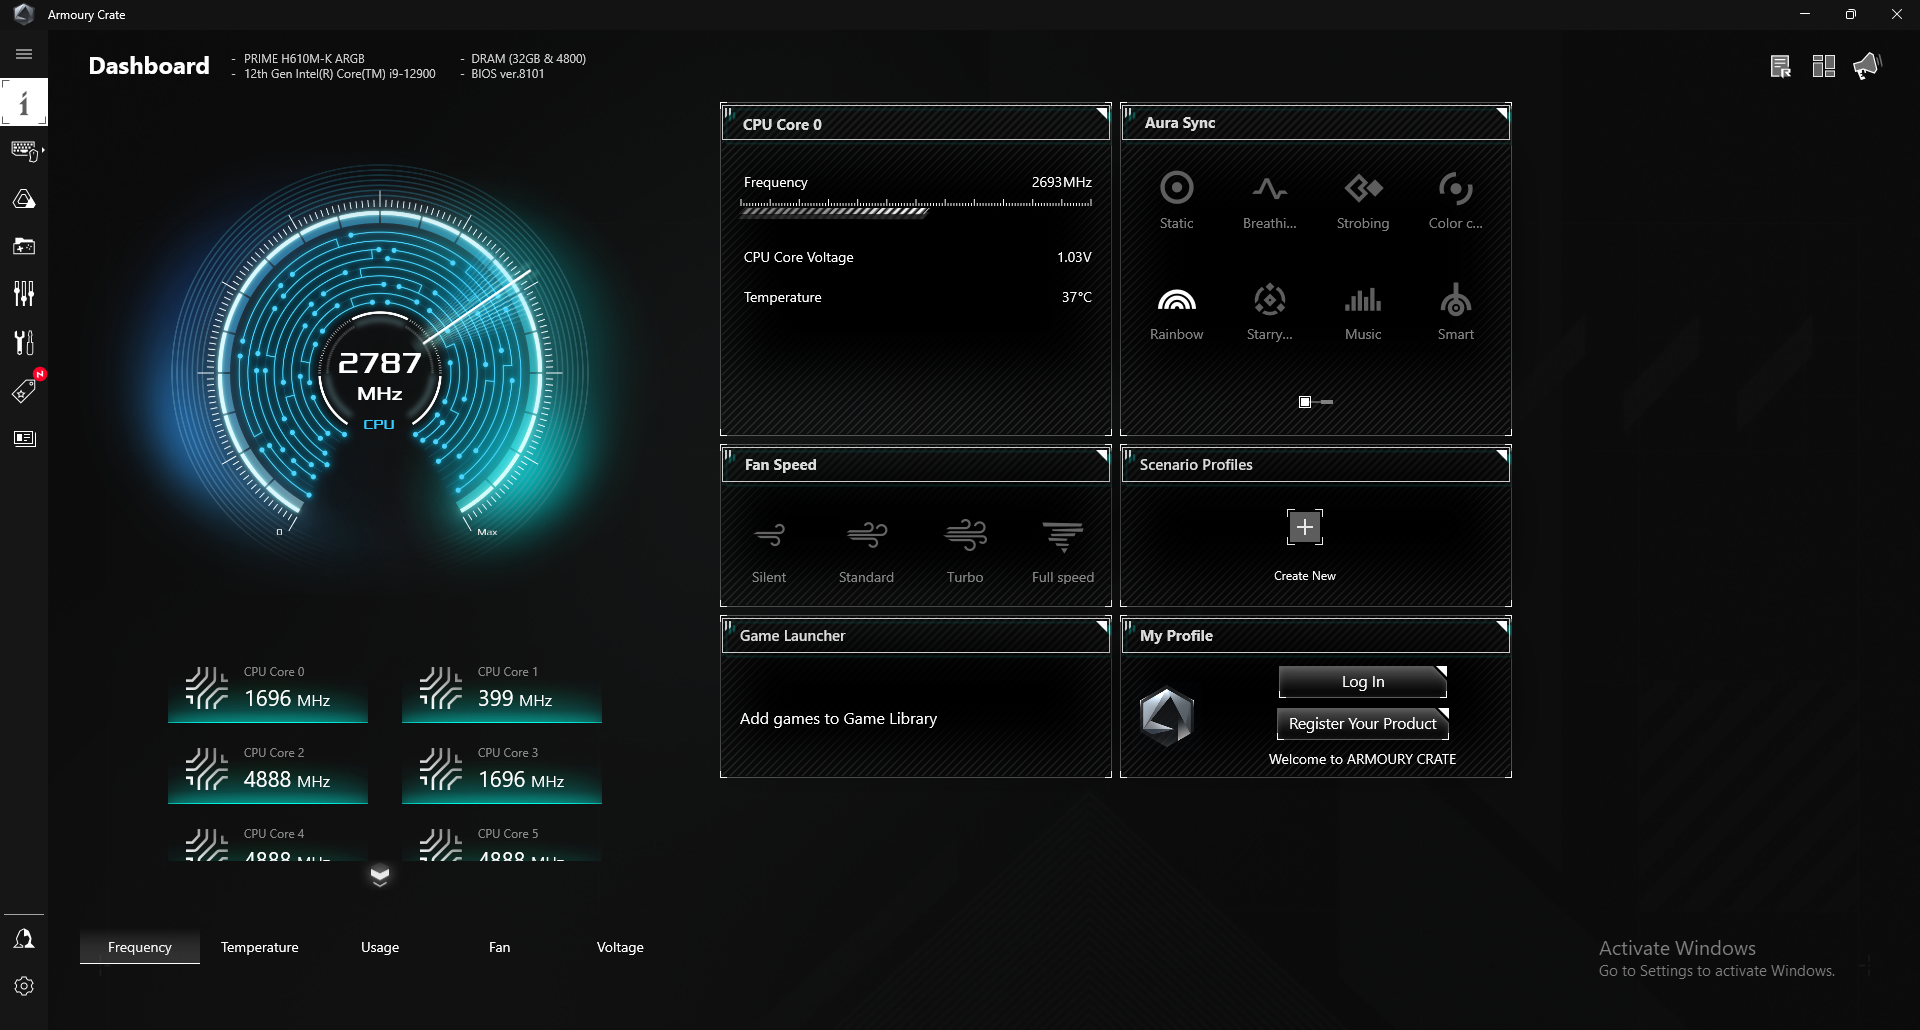Expand the CPU core list chevron
This screenshot has width=1920, height=1030.
point(380,876)
